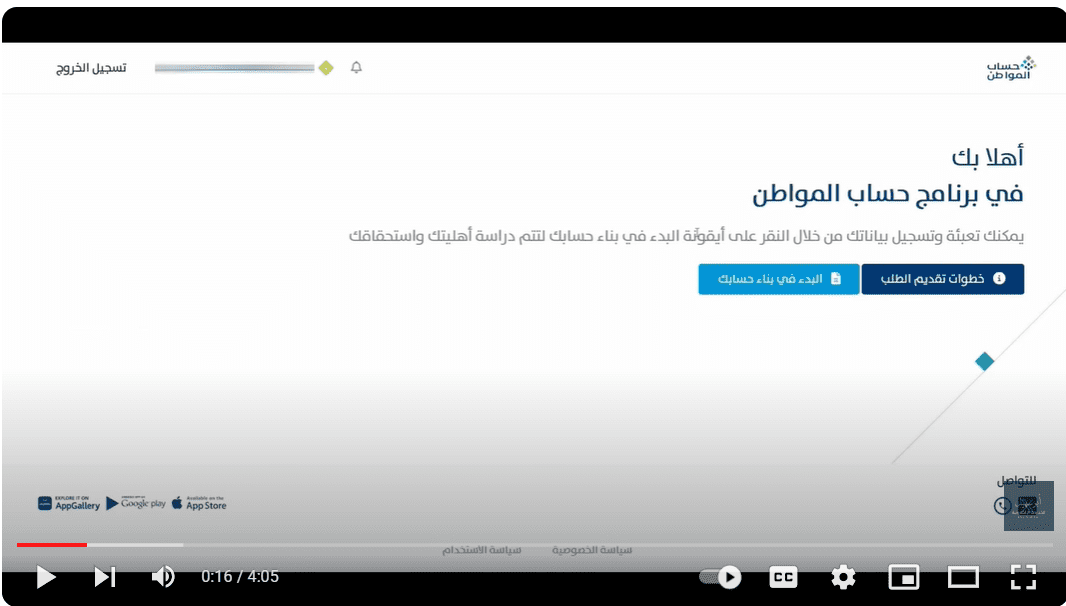Click the حساب المواطن logo
The image size is (1066, 606).
[x=1011, y=68]
